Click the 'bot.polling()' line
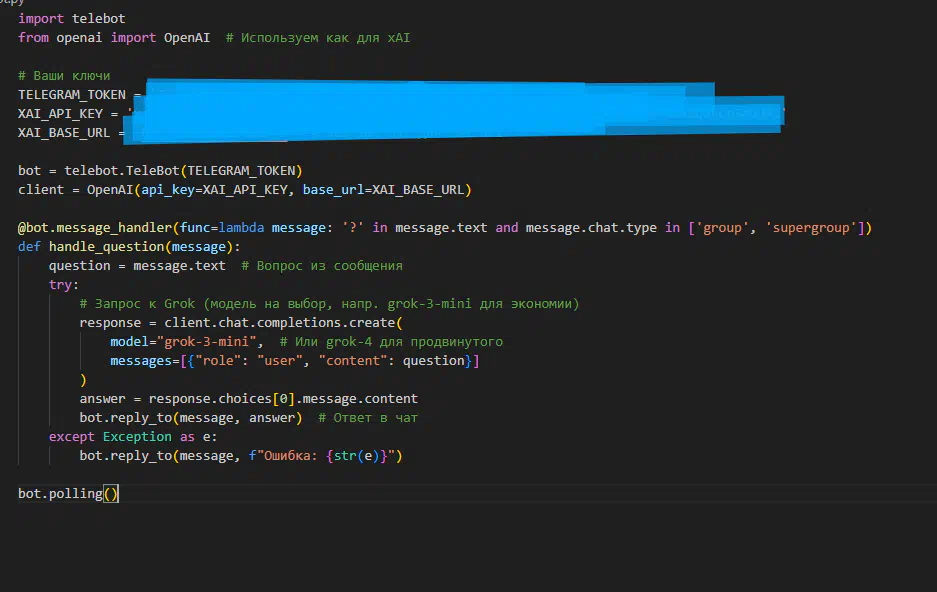This screenshot has width=937, height=592. (68, 493)
